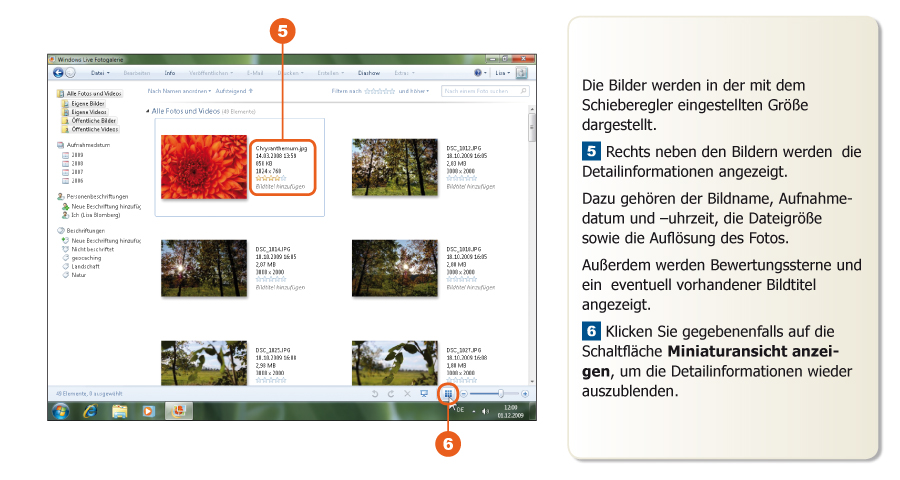
Task: Click the thumbnail size slider
Action: [499, 394]
